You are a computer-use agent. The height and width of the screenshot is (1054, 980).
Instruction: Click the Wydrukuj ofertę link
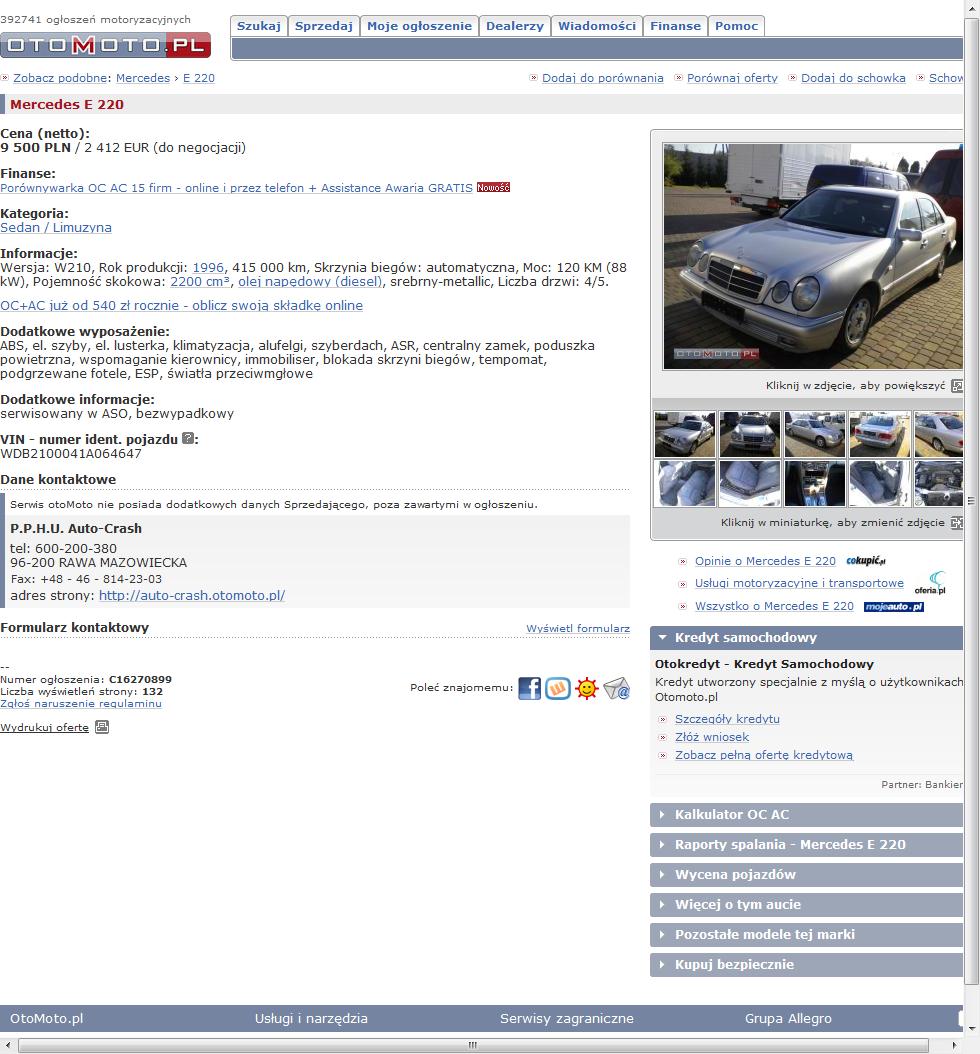44,727
